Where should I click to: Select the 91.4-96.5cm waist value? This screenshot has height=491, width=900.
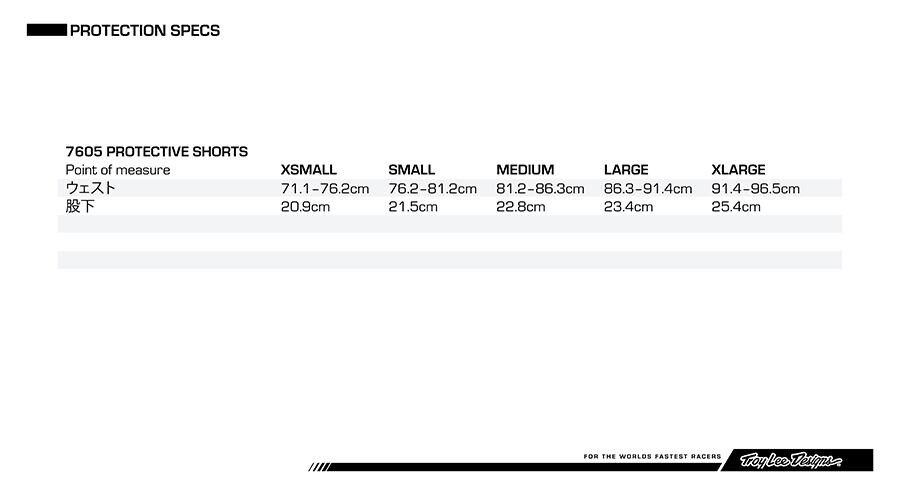pos(755,189)
